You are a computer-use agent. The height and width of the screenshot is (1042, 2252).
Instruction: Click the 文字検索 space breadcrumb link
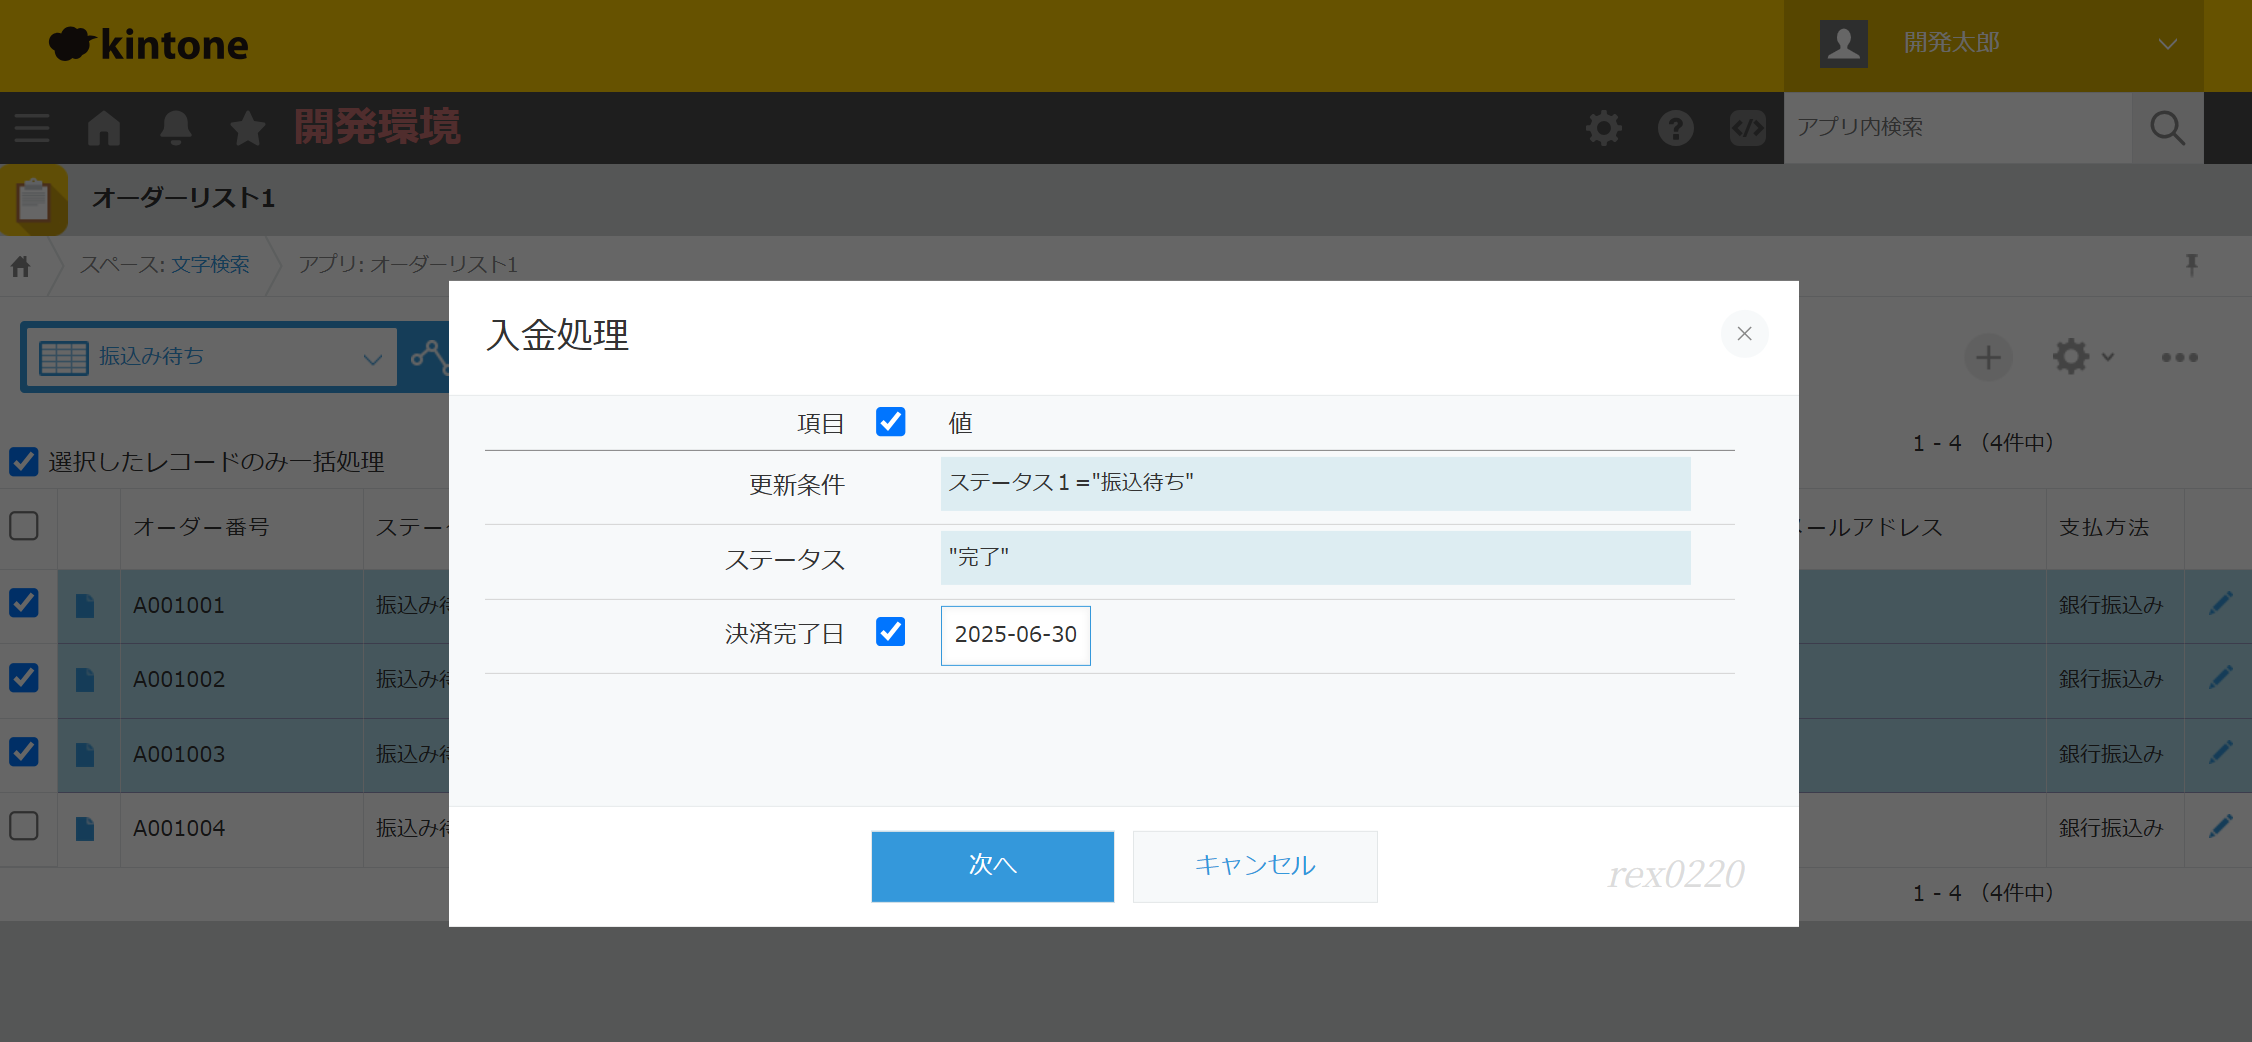[210, 265]
